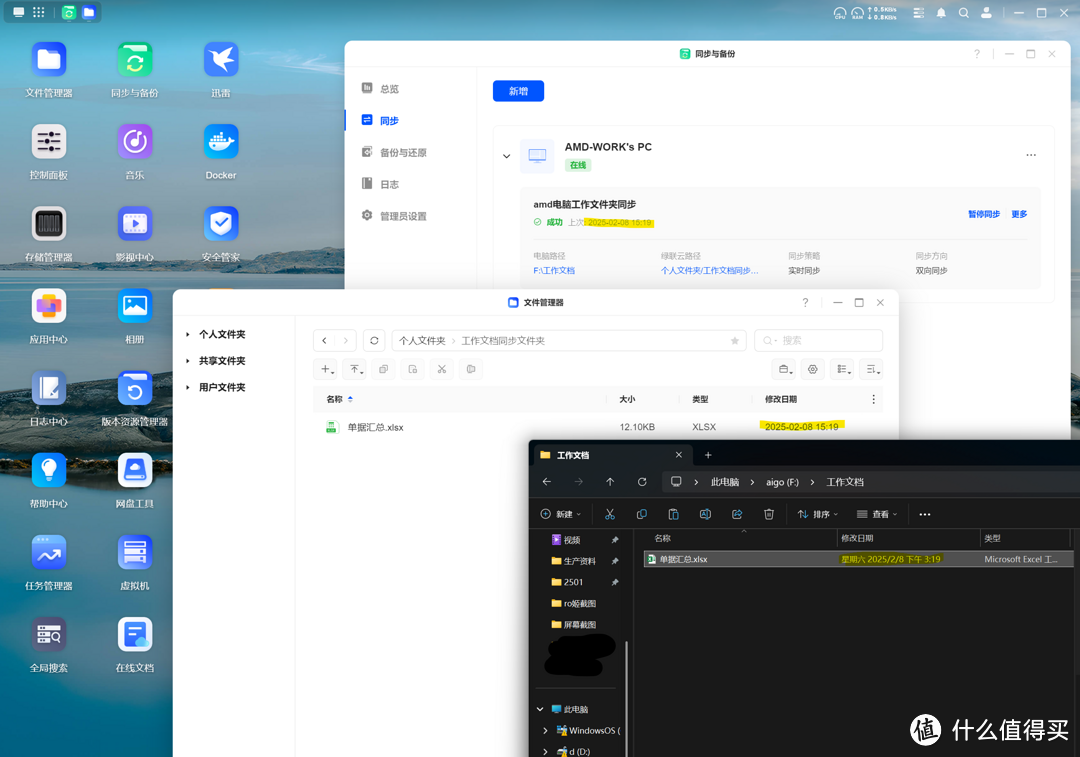
Task: Select 单据汇总.xlsx in 文件管理器 list
Action: (x=375, y=427)
